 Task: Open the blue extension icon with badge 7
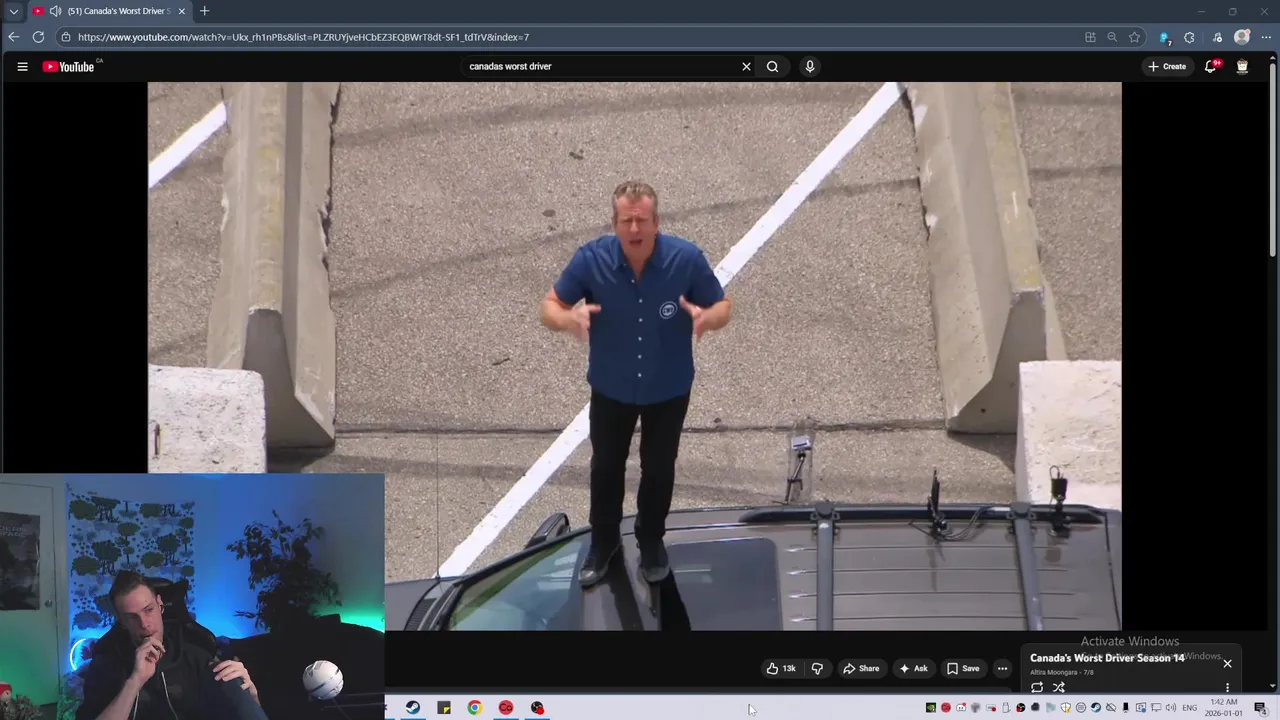[x=1164, y=37]
